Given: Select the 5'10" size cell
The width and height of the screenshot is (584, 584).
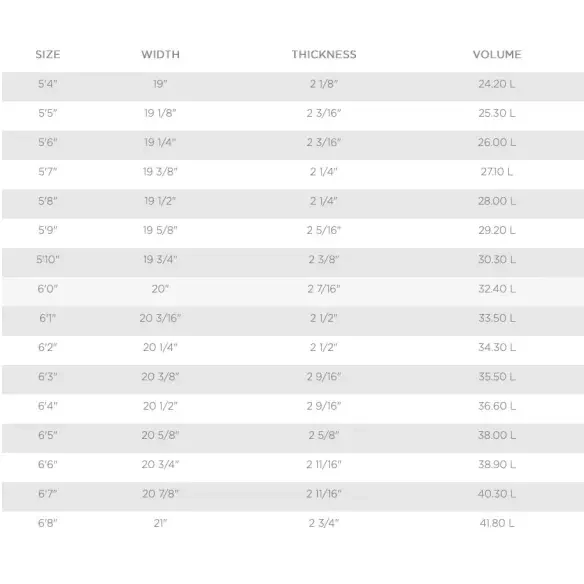Looking at the screenshot, I should click(48, 259).
